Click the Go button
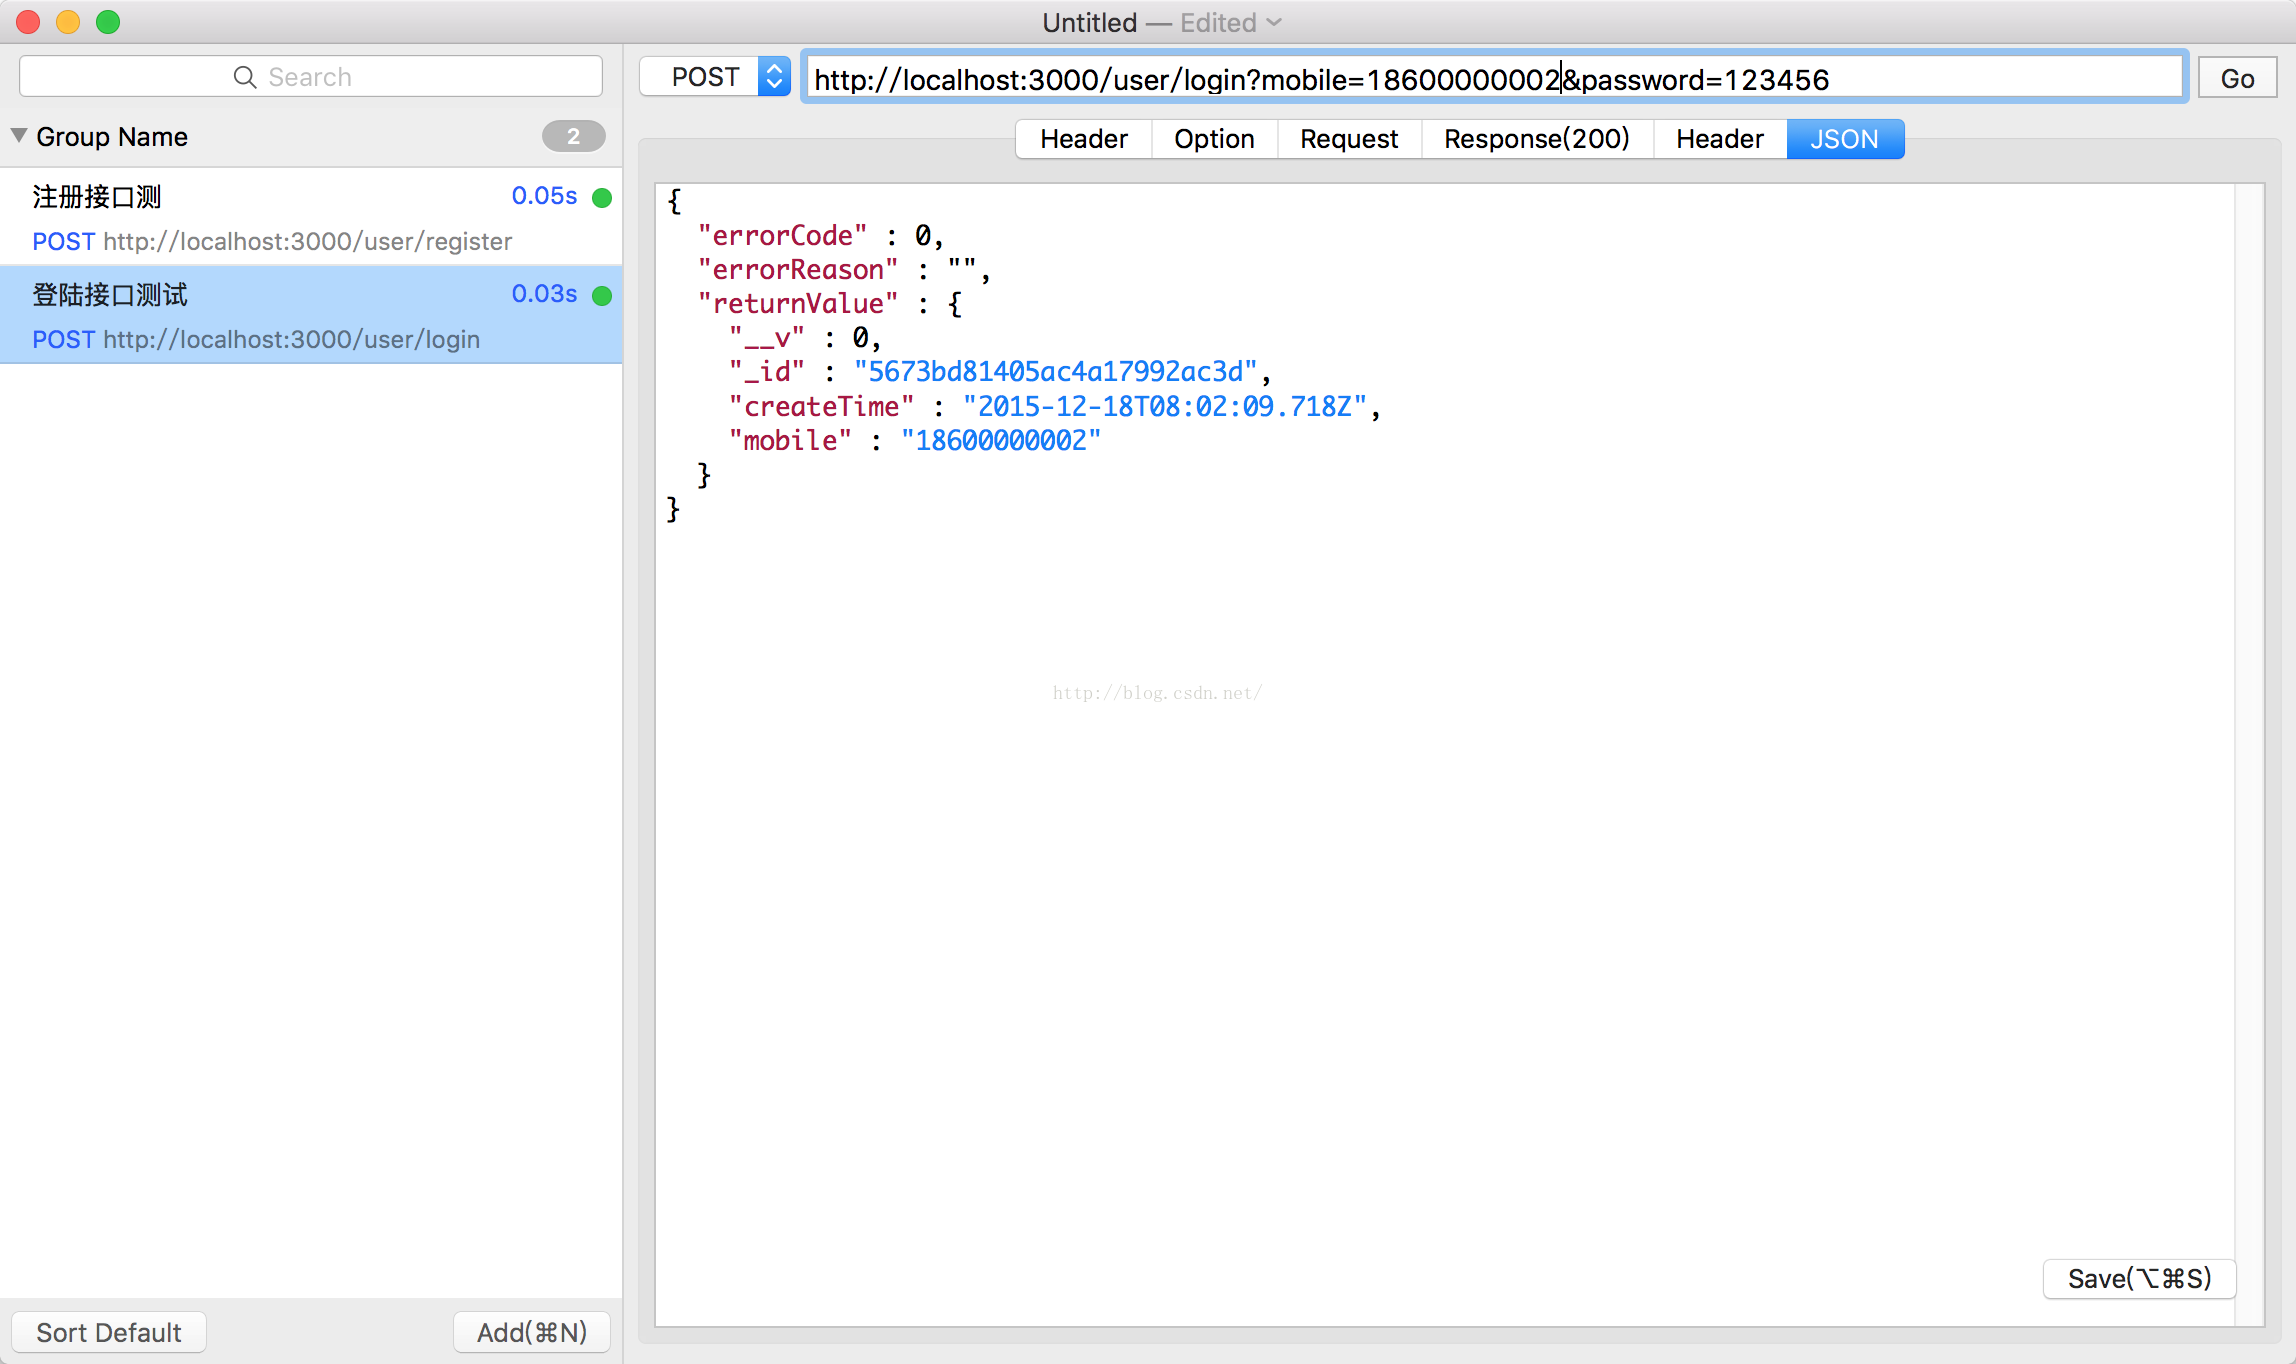The height and width of the screenshot is (1364, 2296). 2237,78
